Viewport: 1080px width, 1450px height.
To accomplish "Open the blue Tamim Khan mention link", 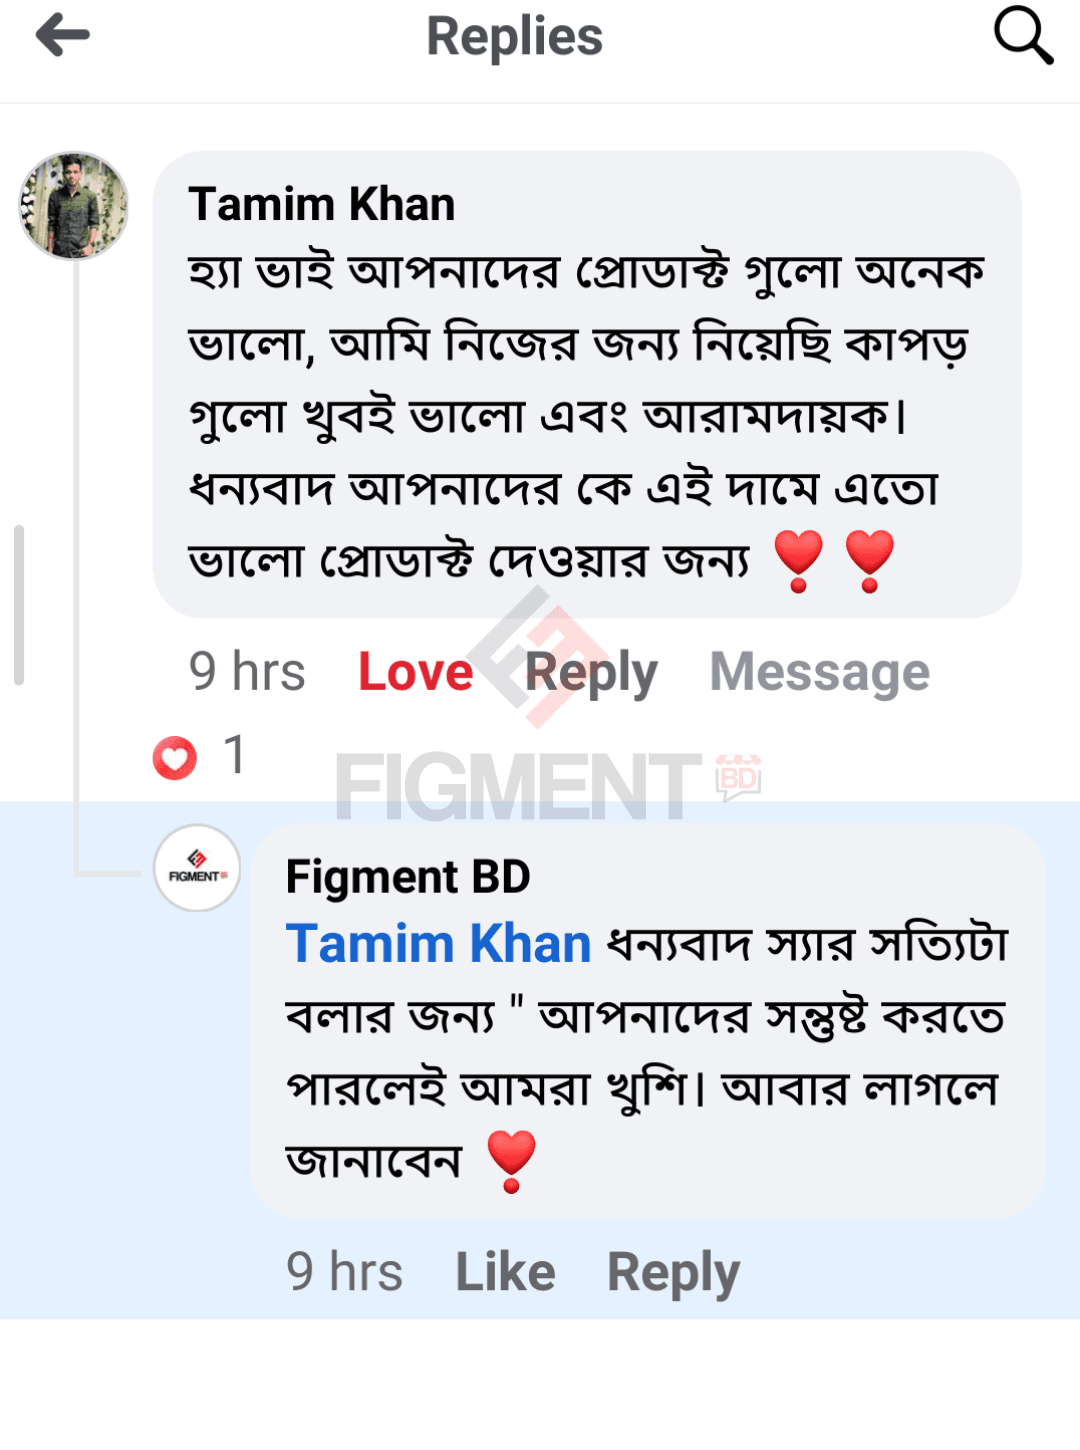I will pos(438,944).
